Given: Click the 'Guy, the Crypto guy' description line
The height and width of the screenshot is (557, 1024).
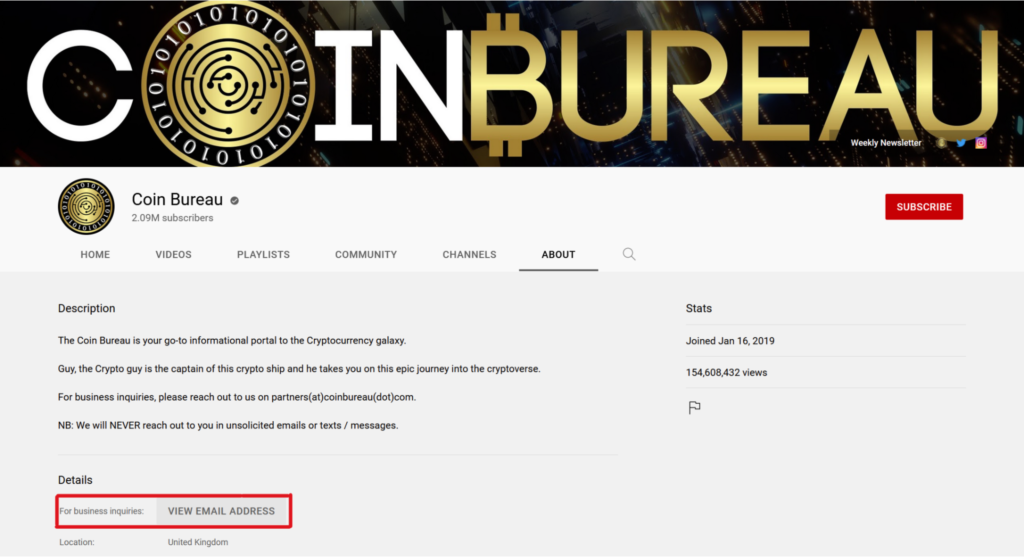Looking at the screenshot, I should 299,369.
